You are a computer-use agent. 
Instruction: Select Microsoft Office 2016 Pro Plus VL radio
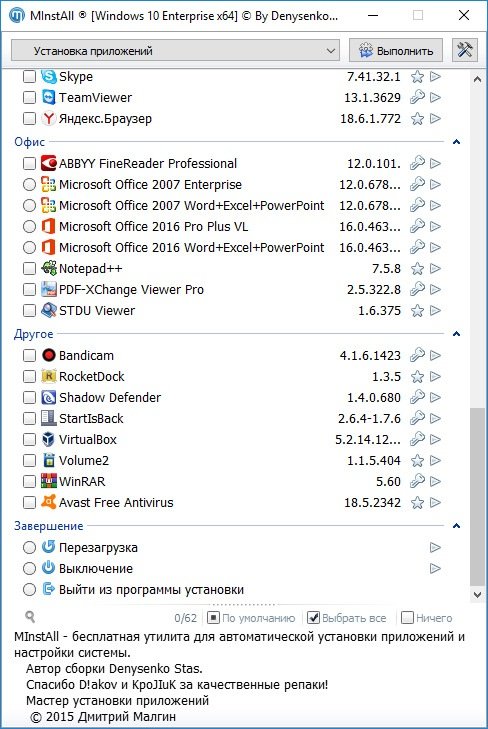(29, 226)
